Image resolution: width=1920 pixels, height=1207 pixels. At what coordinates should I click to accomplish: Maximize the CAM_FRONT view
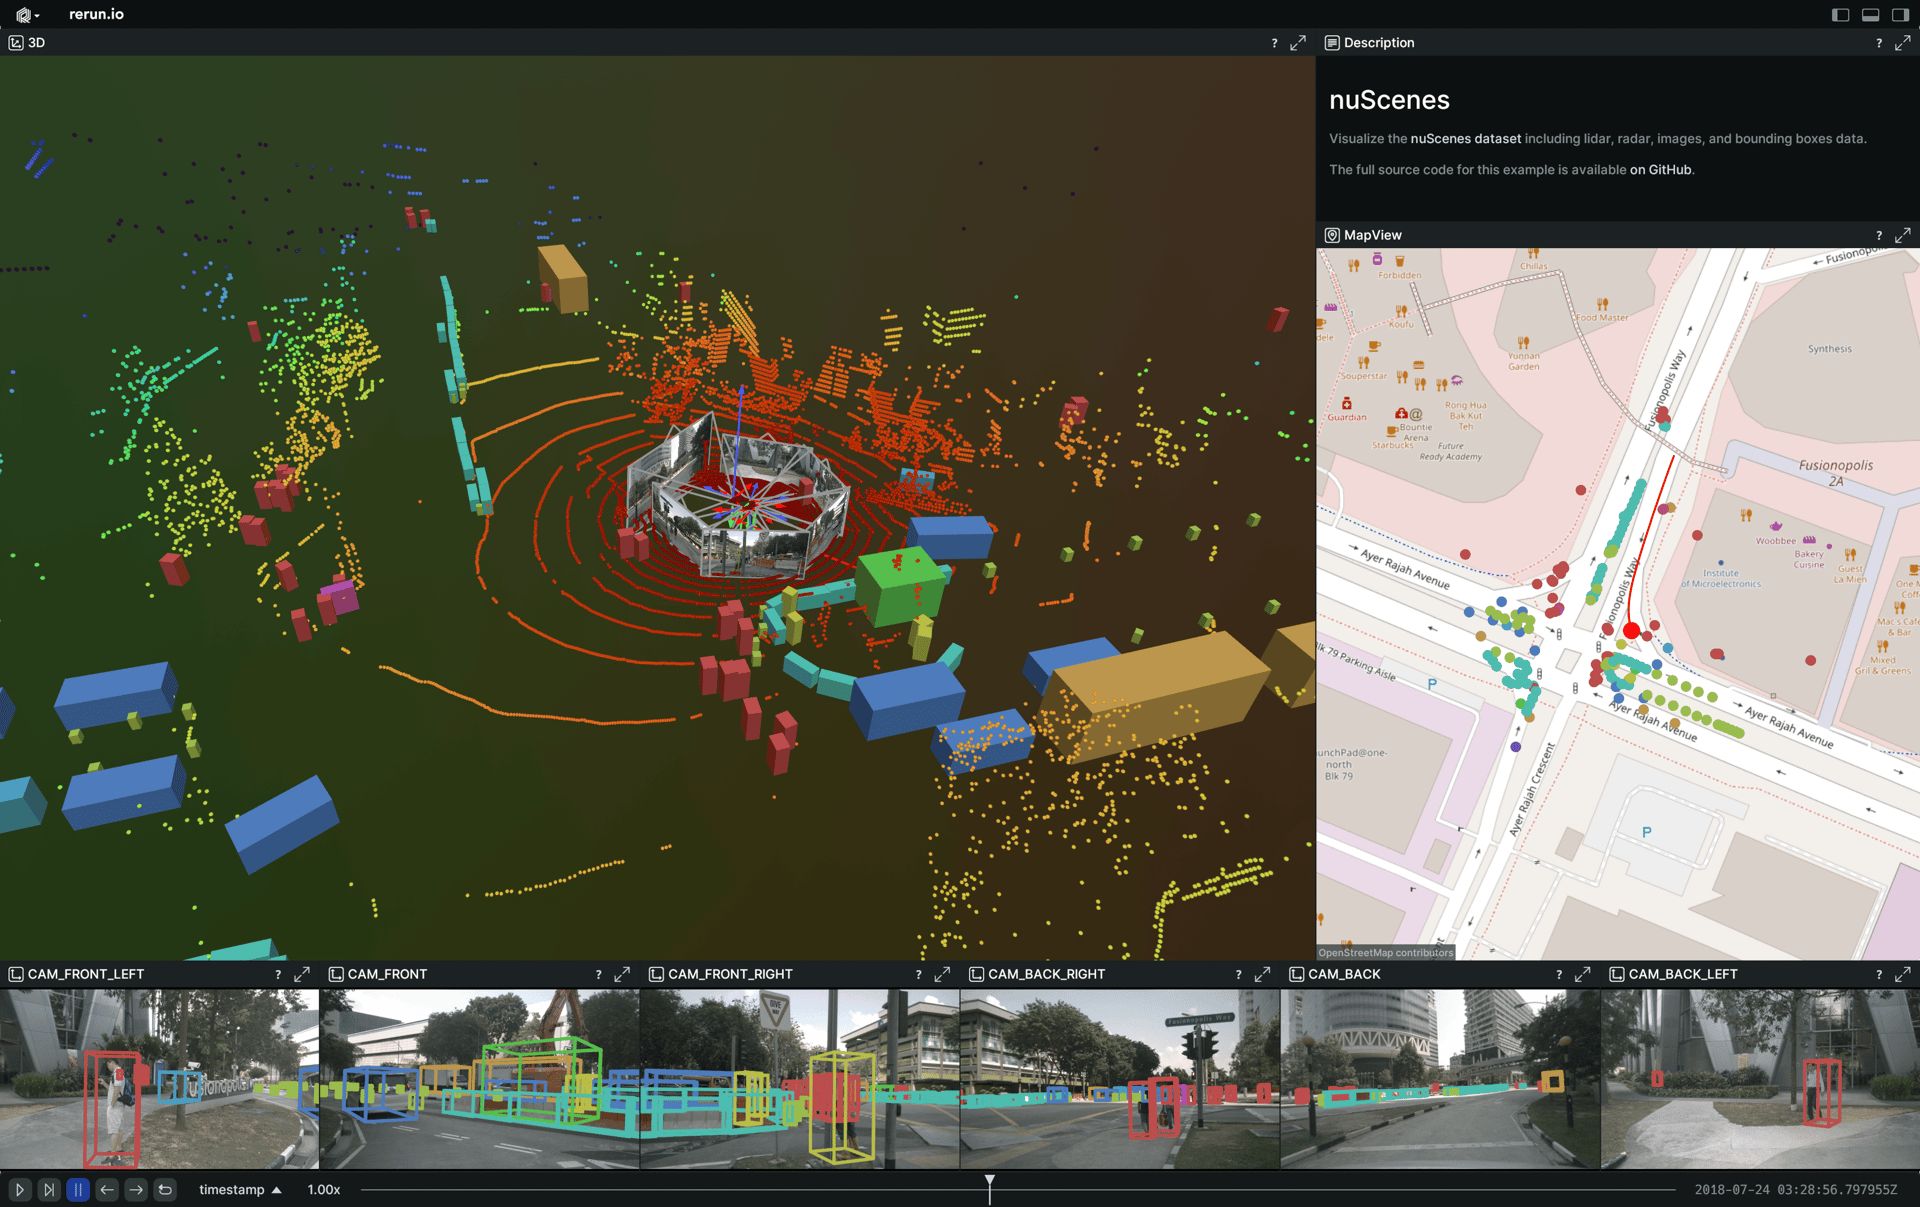coord(622,974)
